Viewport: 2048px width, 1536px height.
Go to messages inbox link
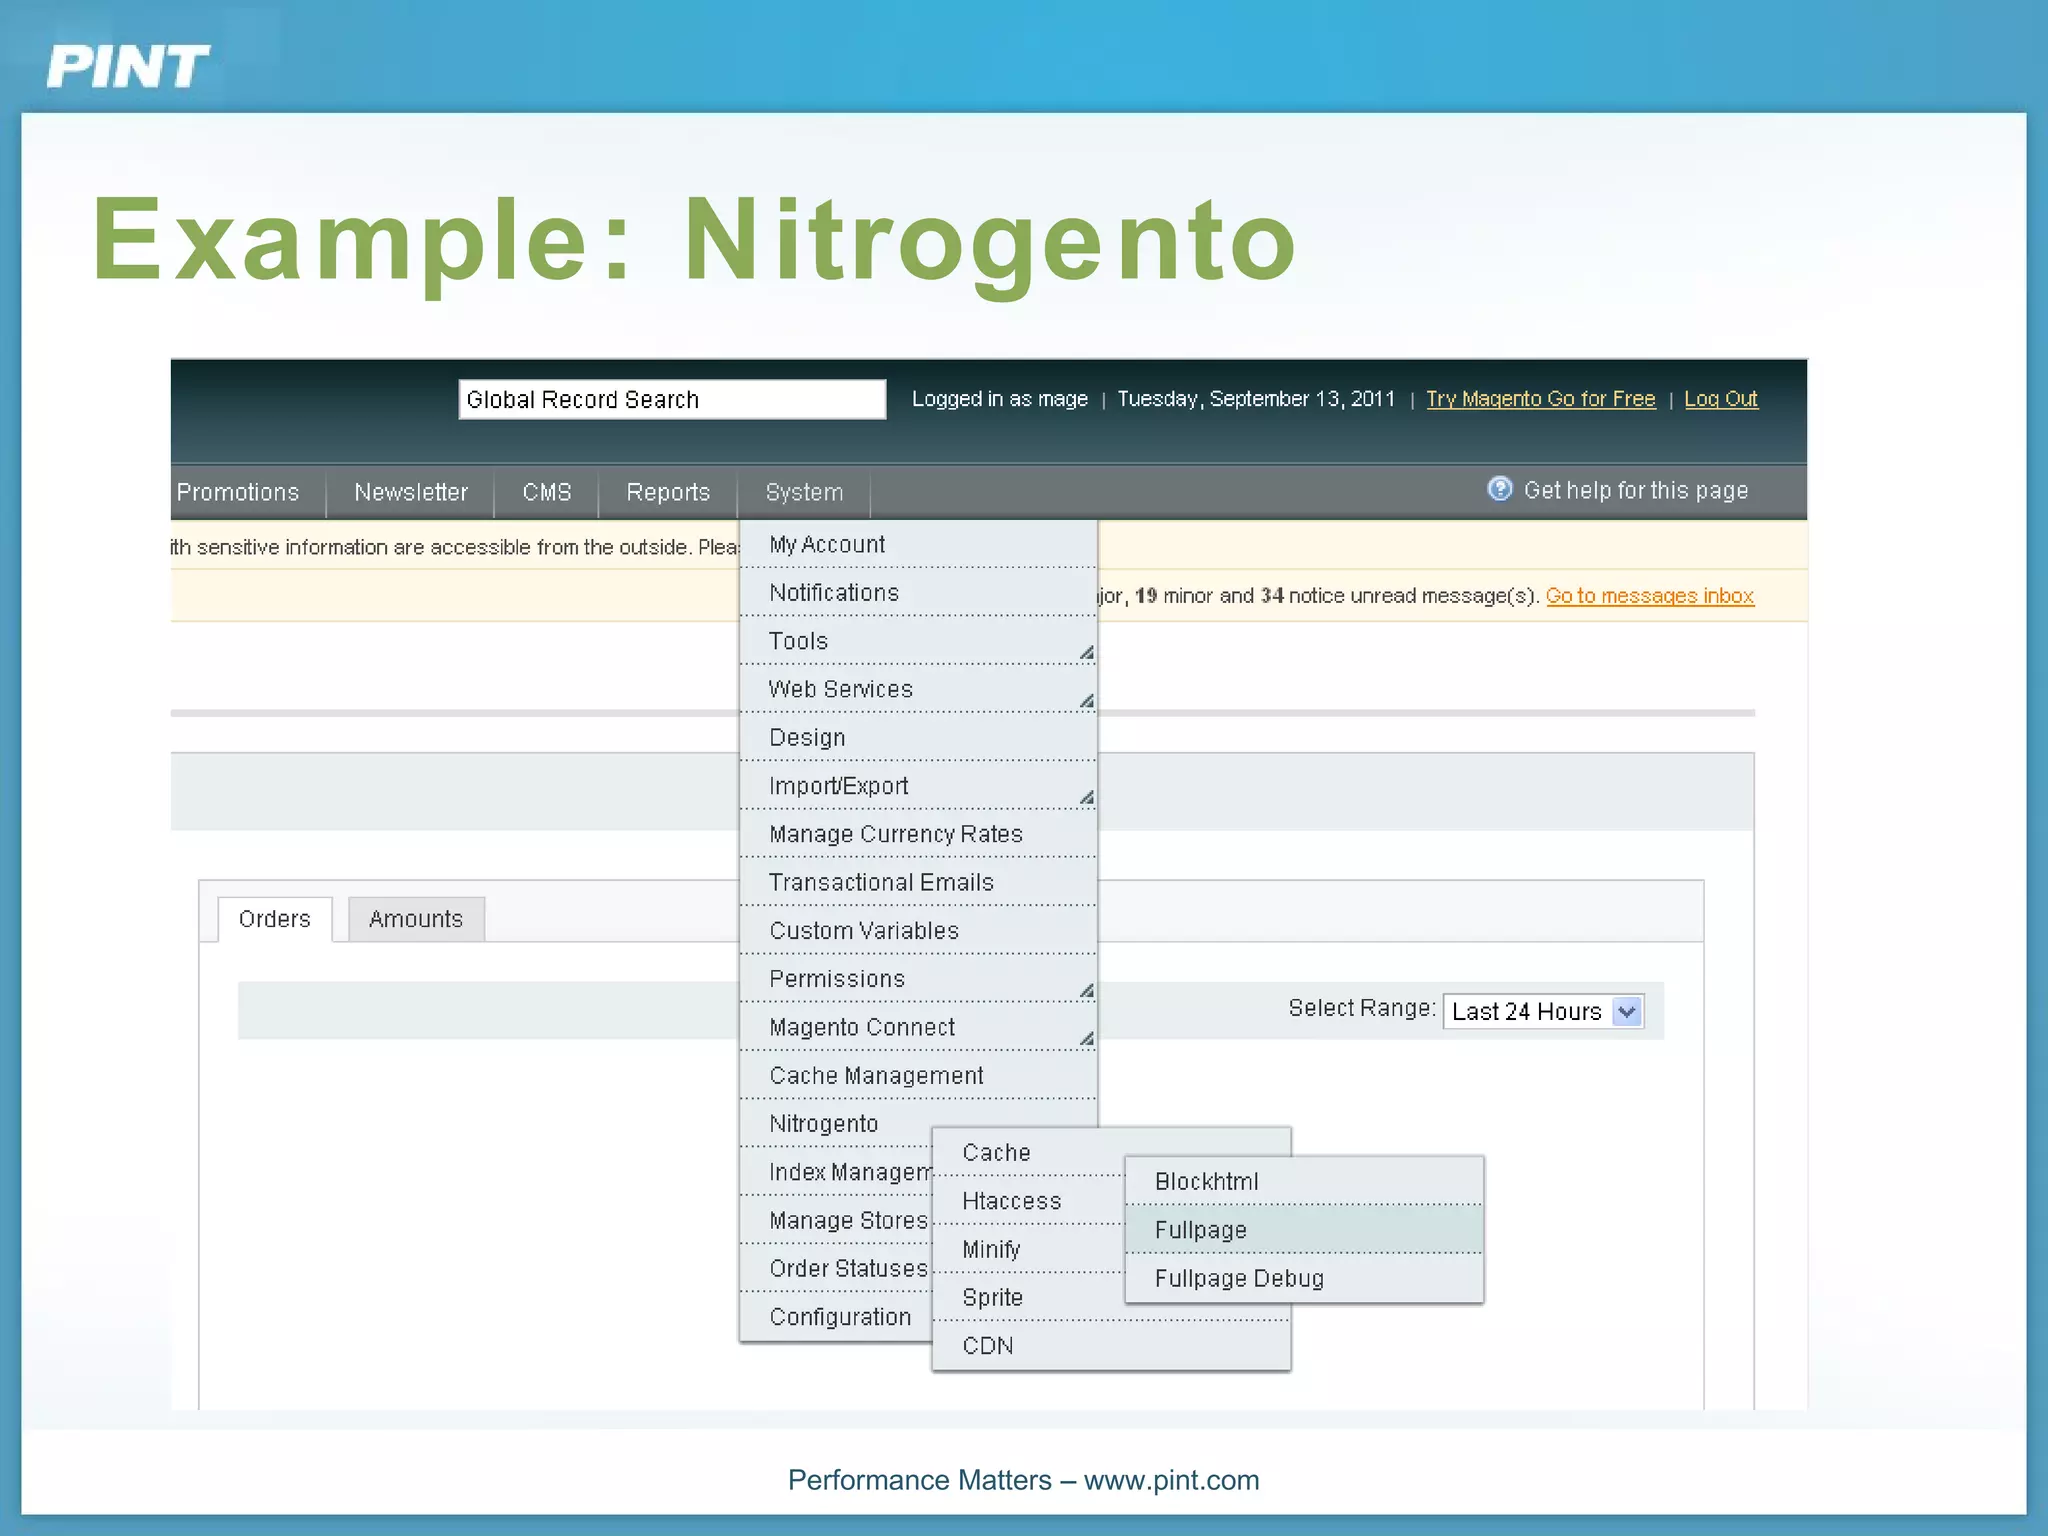[x=1649, y=596]
